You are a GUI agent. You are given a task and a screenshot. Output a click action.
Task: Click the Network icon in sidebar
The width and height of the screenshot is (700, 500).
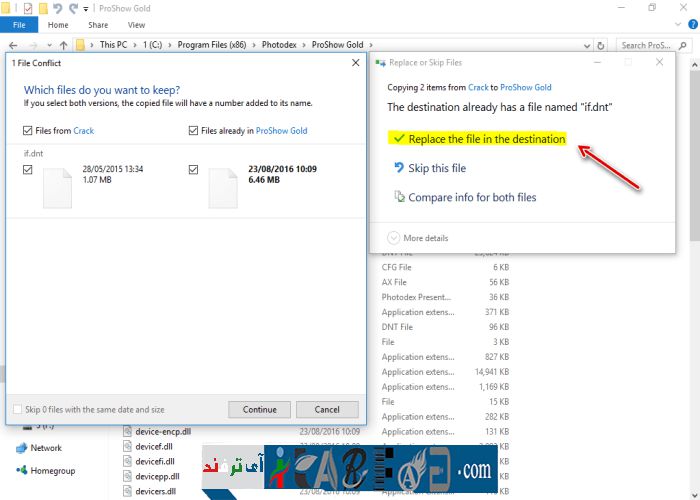[x=21, y=448]
